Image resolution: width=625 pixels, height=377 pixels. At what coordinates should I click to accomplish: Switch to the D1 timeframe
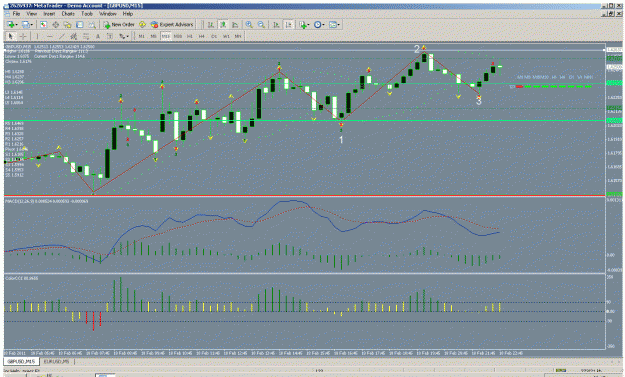(214, 36)
